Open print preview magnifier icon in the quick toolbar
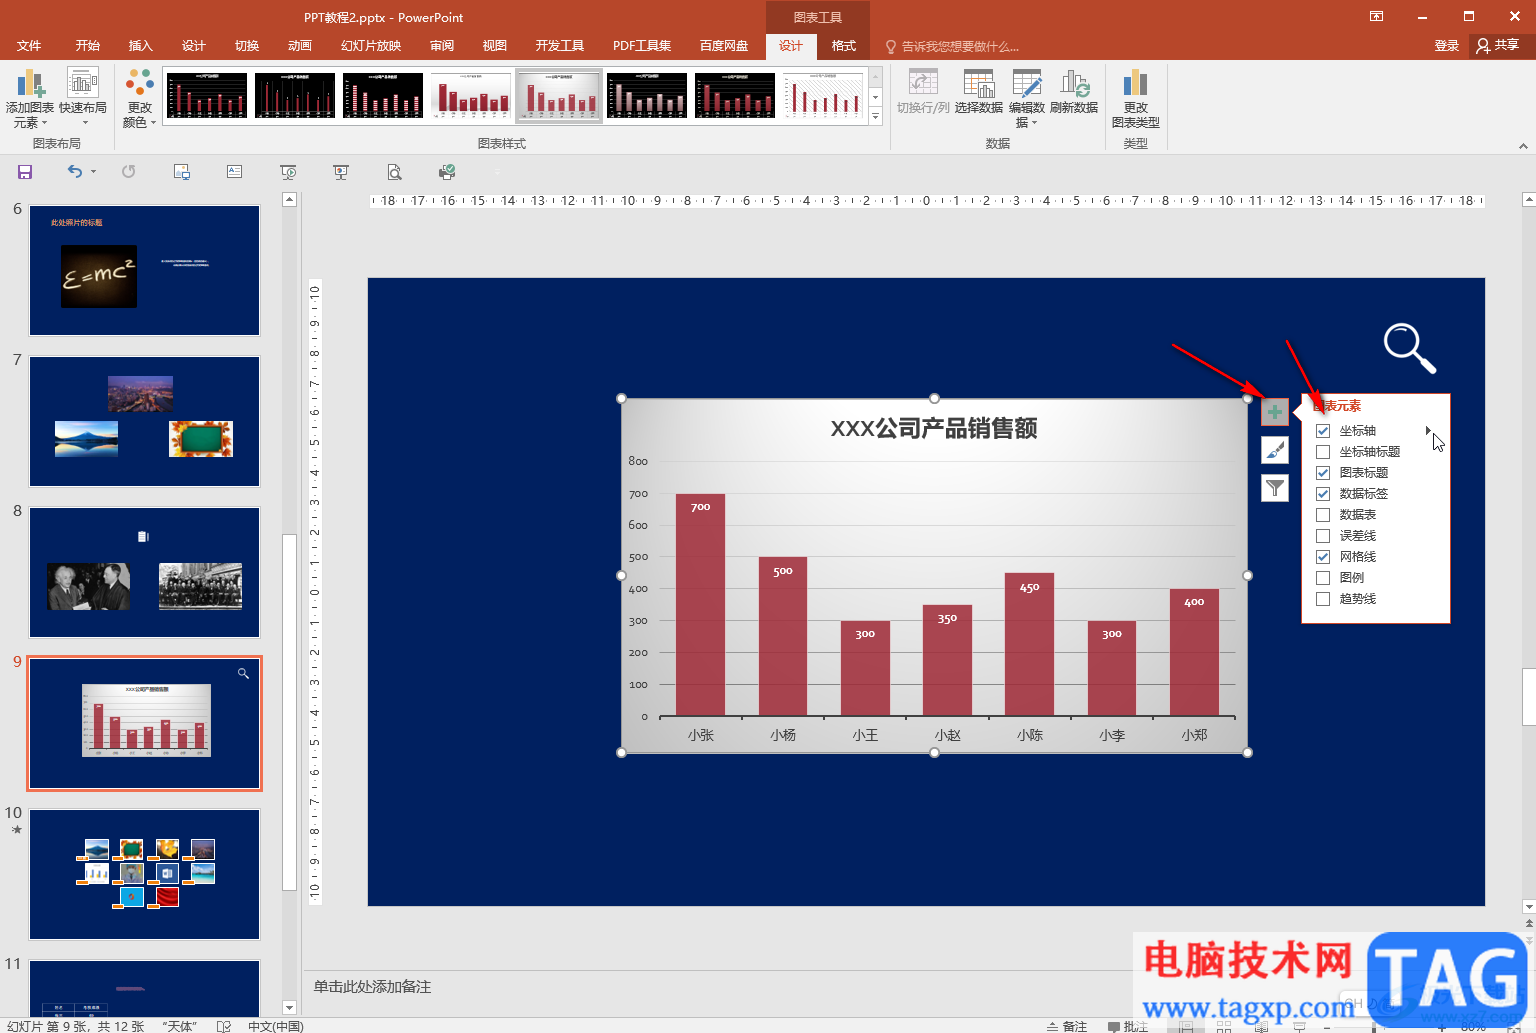1536x1033 pixels. coord(395,172)
